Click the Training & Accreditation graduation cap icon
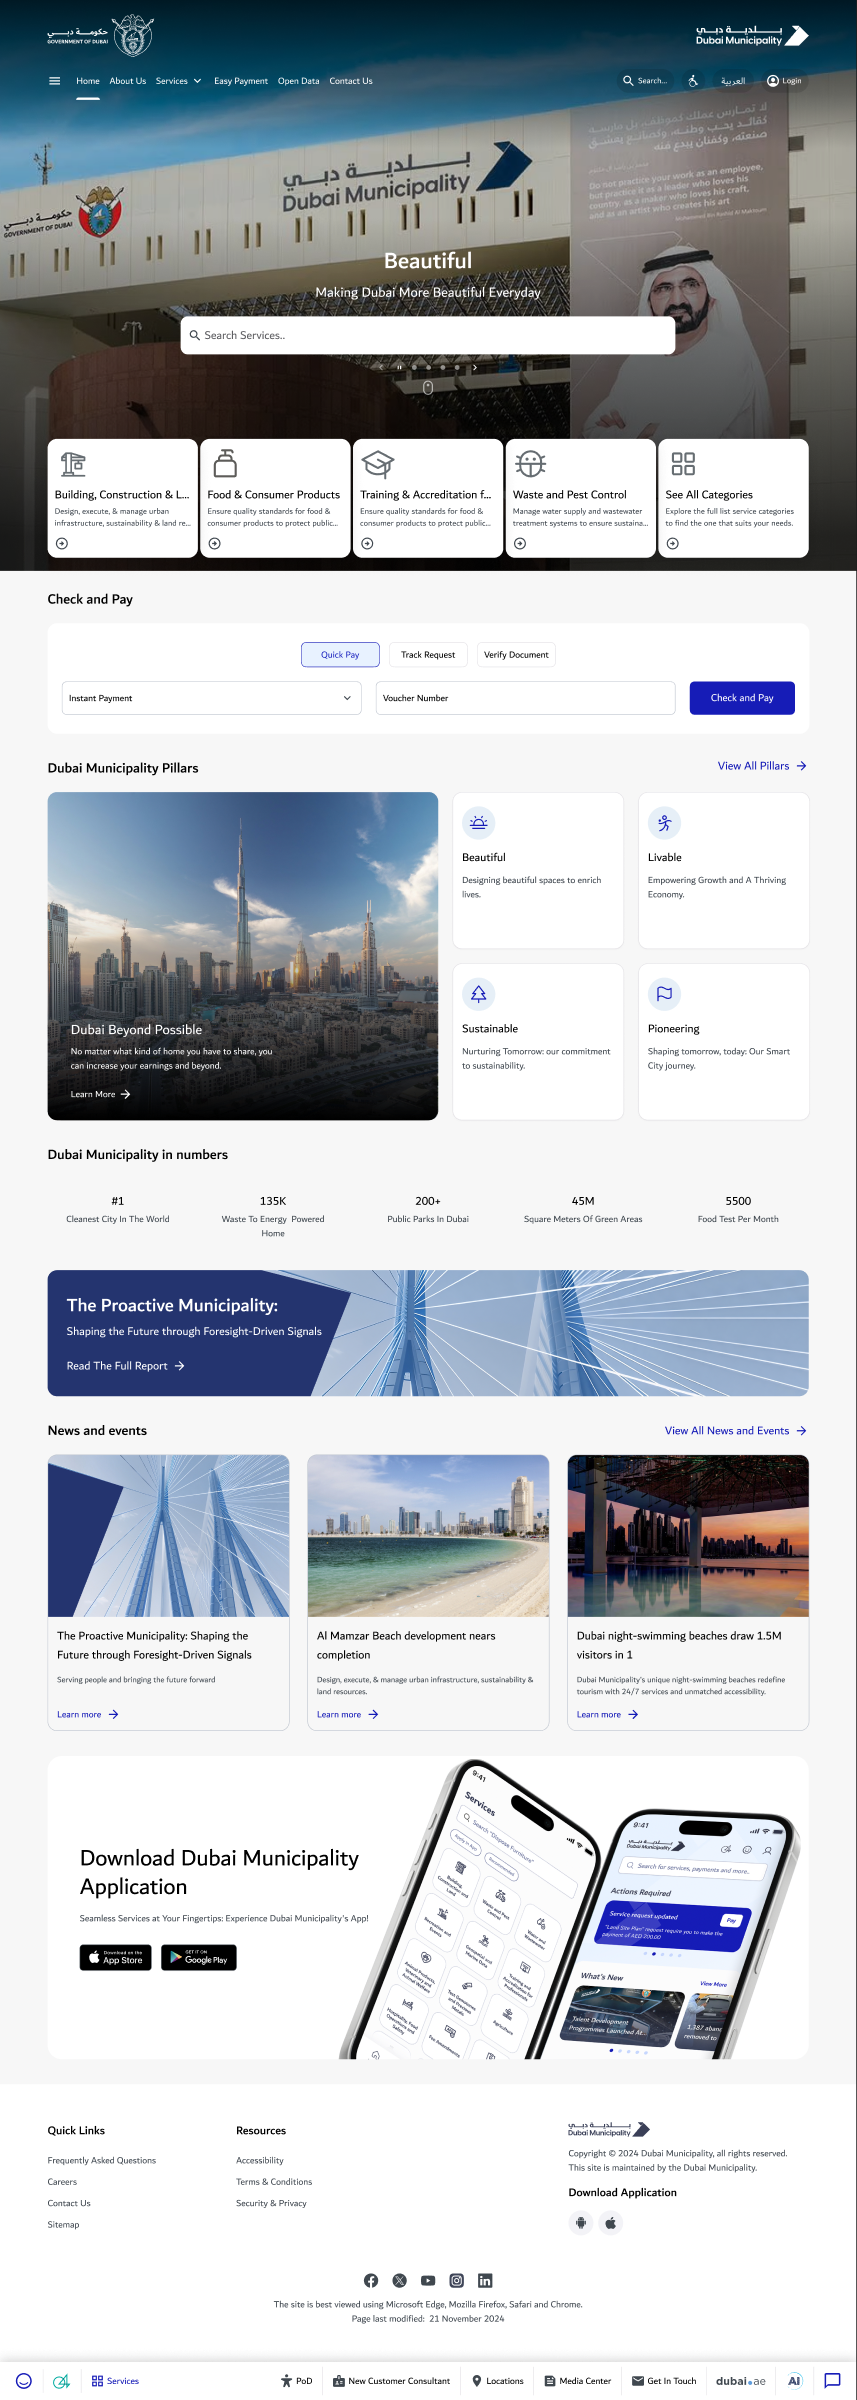Viewport: 857px width, 2400px height. [377, 464]
